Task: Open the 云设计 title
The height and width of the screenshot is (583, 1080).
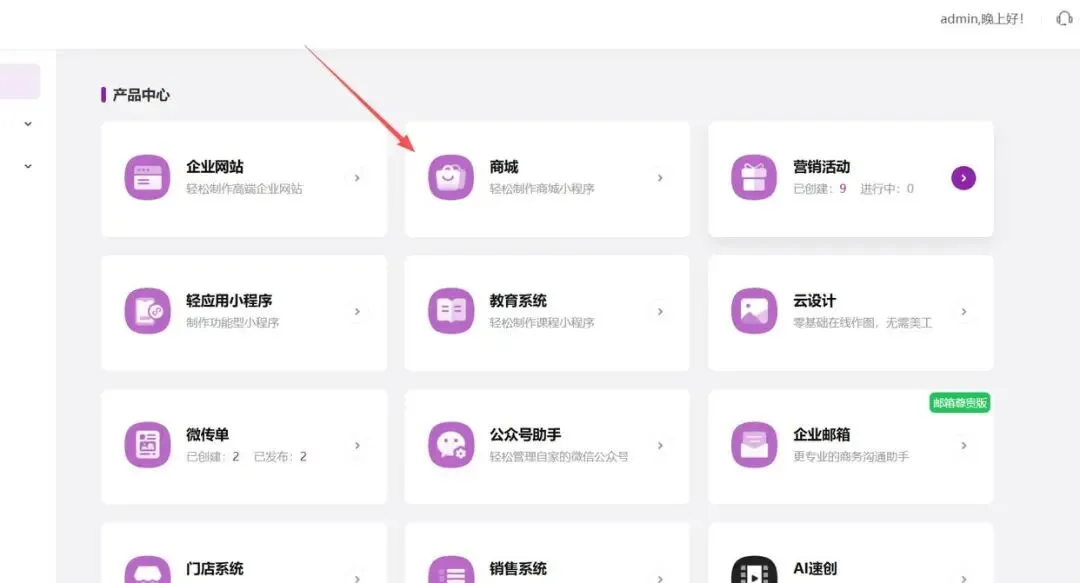Action: point(815,300)
